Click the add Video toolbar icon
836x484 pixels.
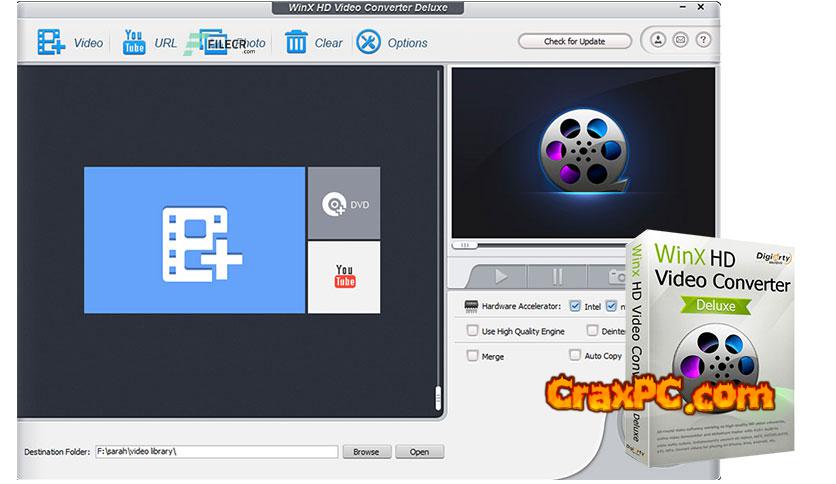(x=51, y=42)
